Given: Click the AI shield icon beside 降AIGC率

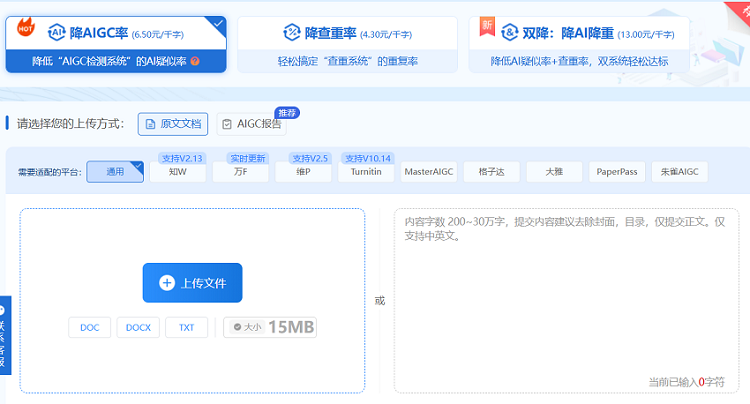Looking at the screenshot, I should tap(56, 32).
